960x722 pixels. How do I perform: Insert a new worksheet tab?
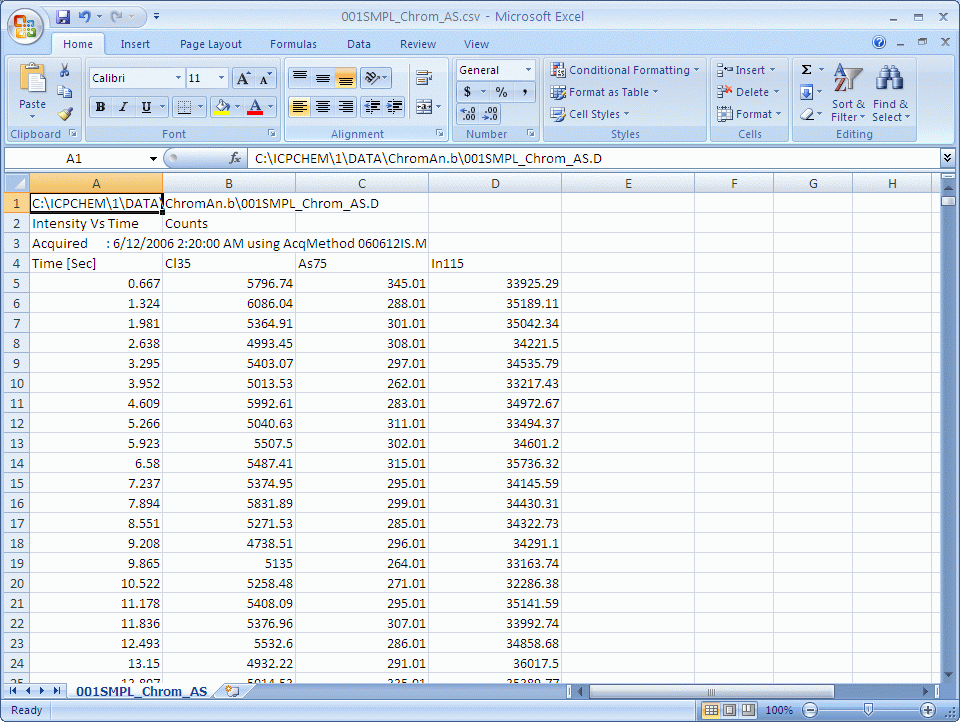[x=232, y=691]
